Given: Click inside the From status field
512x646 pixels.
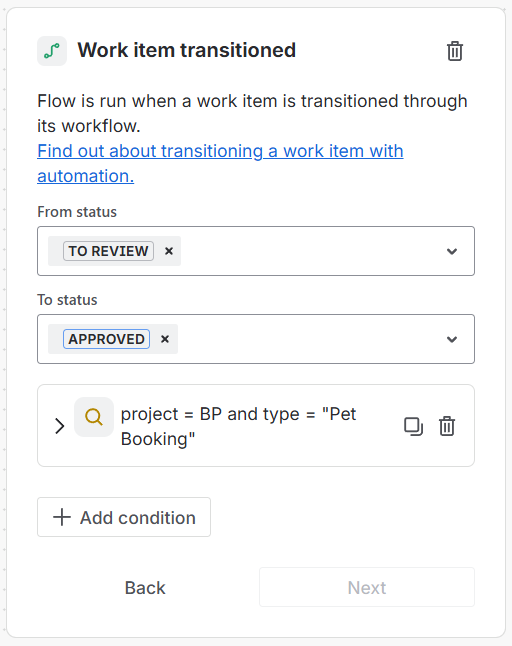Looking at the screenshot, I should [256, 251].
